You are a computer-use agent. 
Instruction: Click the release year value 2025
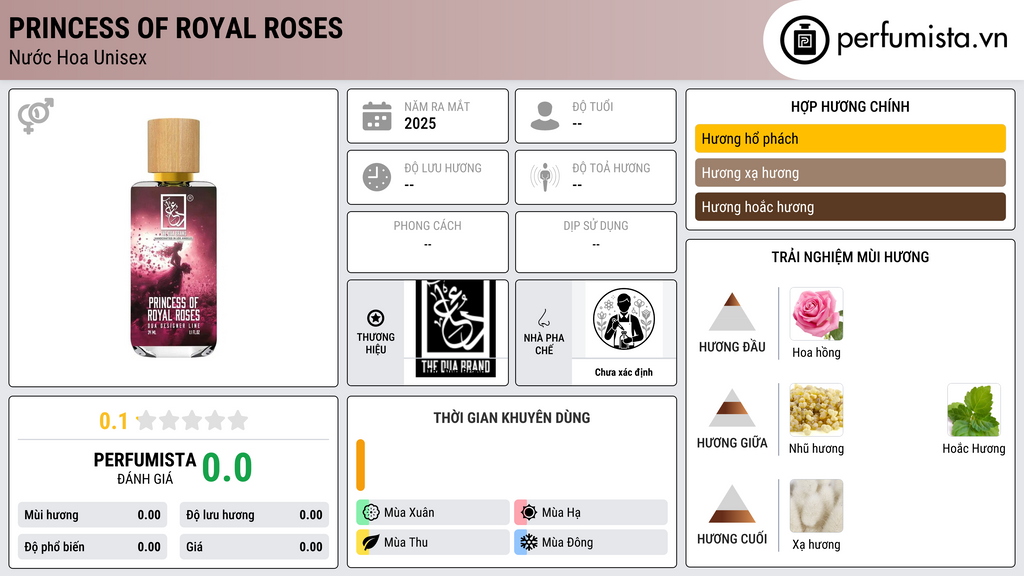(x=420, y=123)
